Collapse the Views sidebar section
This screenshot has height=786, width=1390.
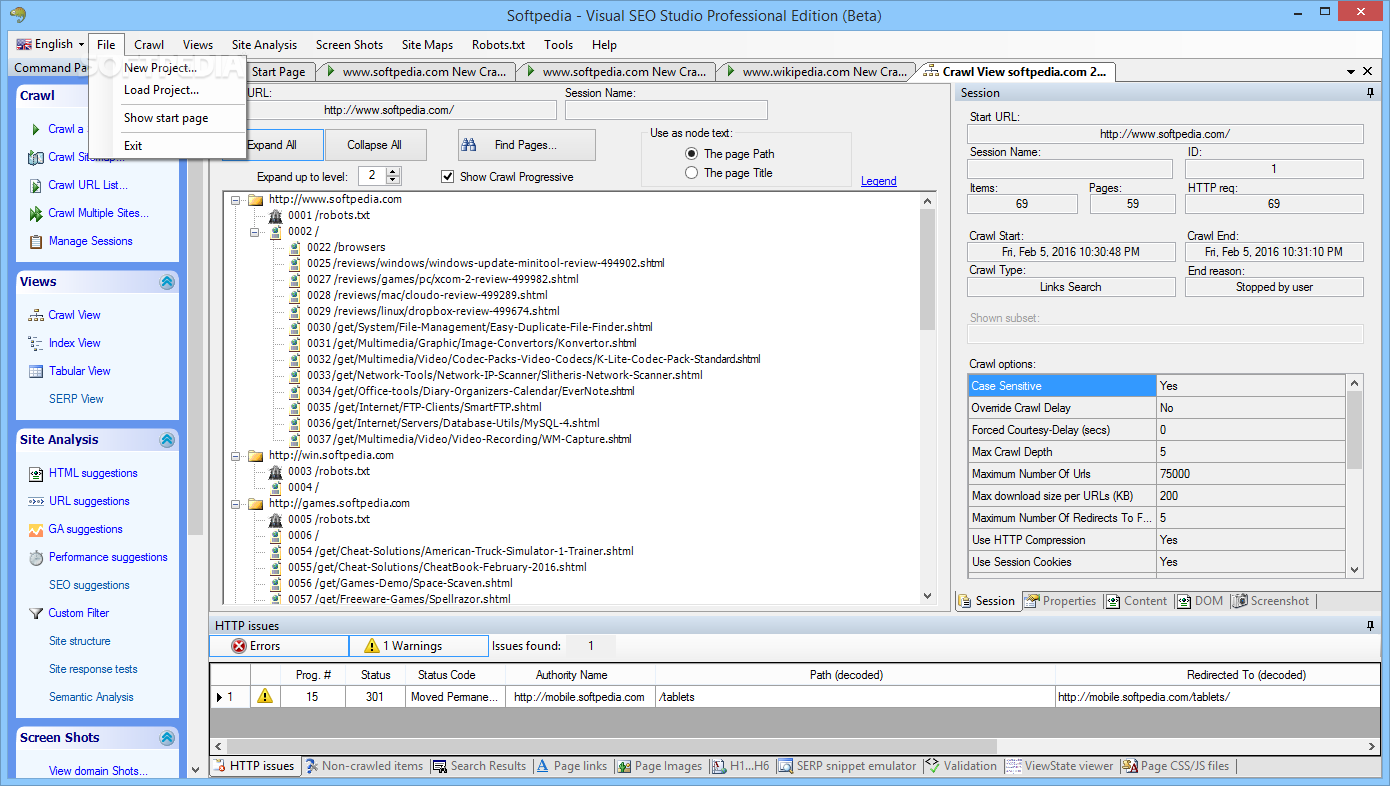pos(167,282)
